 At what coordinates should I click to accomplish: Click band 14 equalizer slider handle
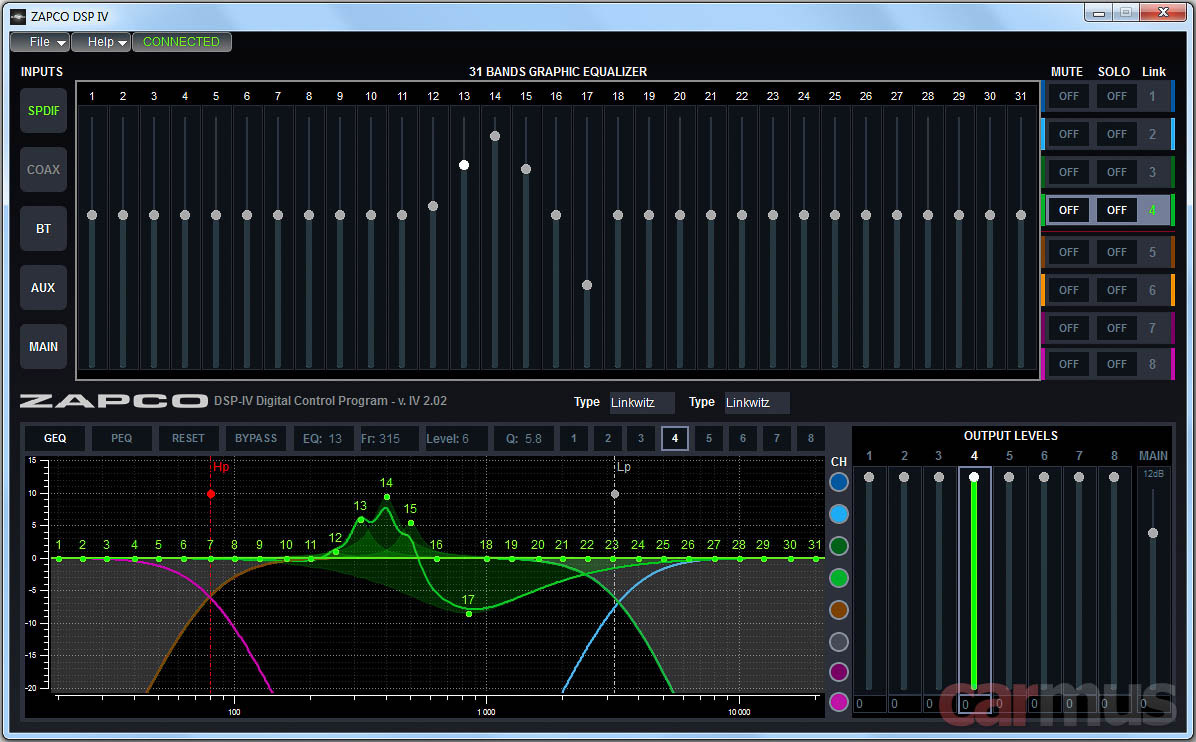pyautogui.click(x=495, y=137)
